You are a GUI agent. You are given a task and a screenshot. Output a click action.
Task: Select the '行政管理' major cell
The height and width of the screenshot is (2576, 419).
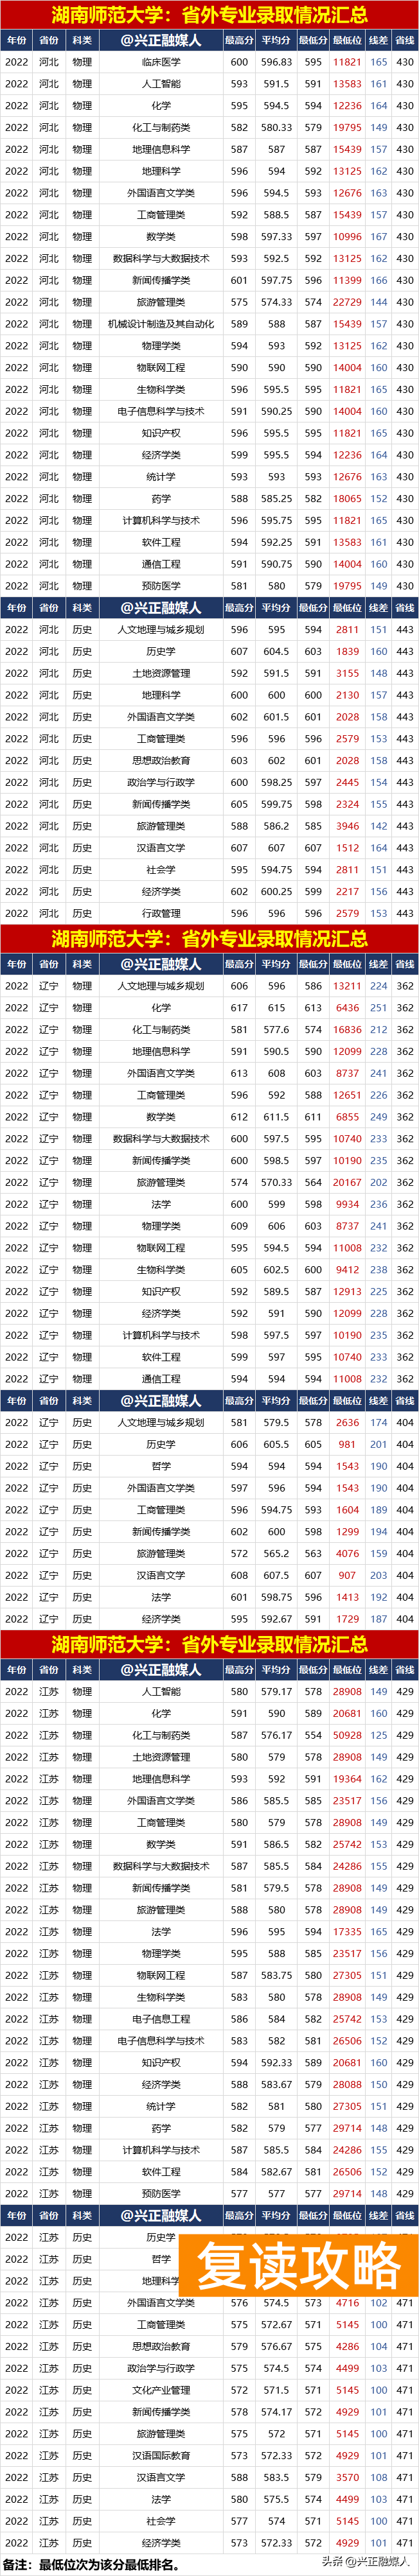coord(161,913)
